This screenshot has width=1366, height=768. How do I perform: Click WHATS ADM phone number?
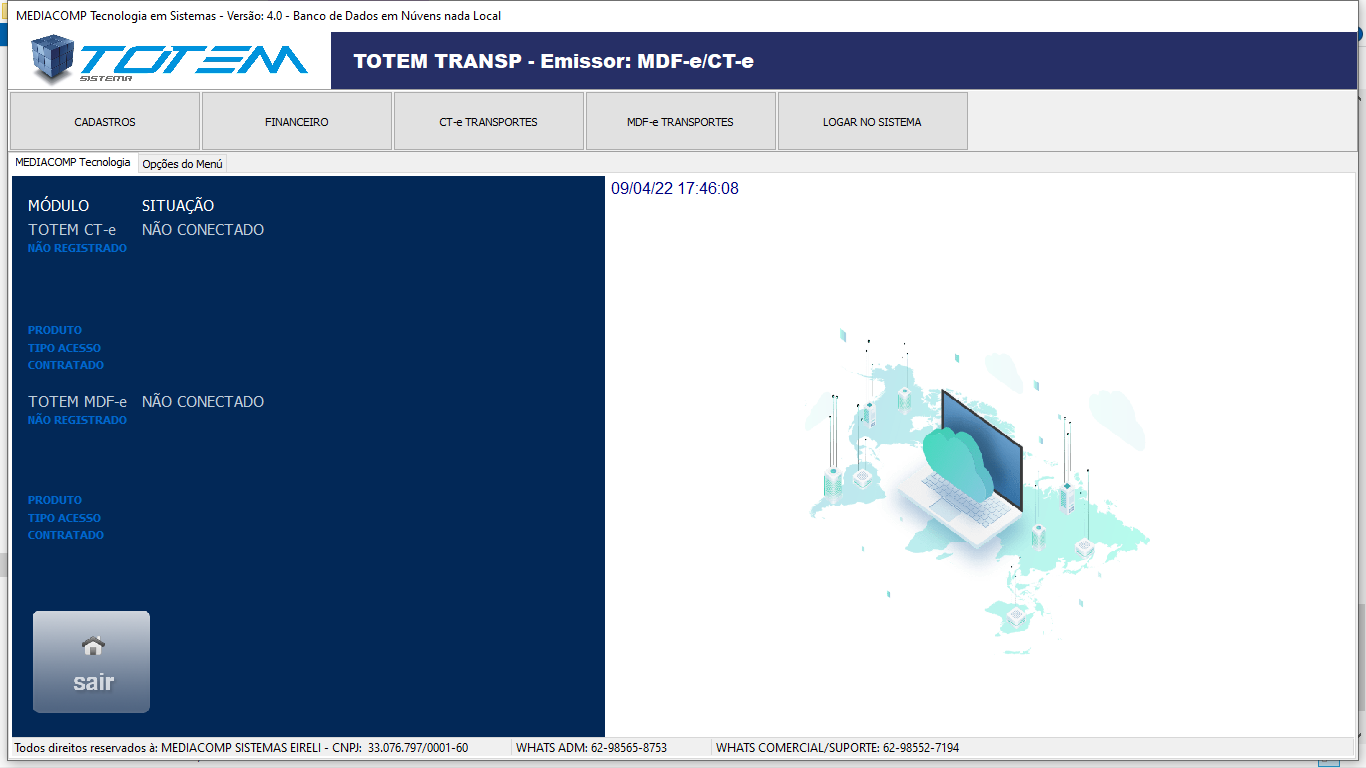pyautogui.click(x=629, y=748)
